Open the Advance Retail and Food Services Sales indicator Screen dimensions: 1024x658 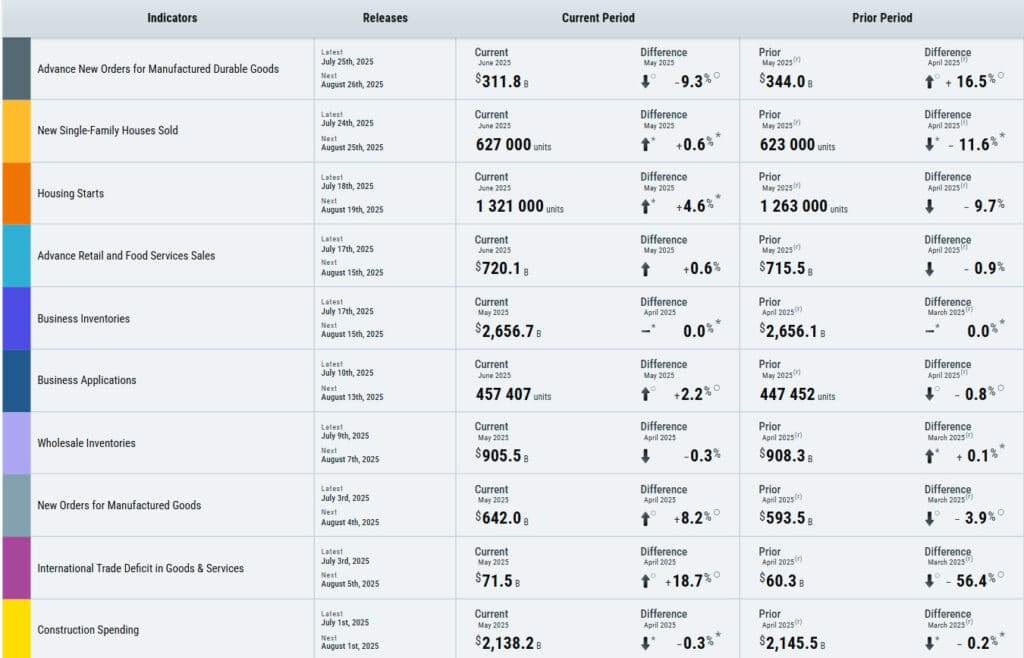pos(126,256)
